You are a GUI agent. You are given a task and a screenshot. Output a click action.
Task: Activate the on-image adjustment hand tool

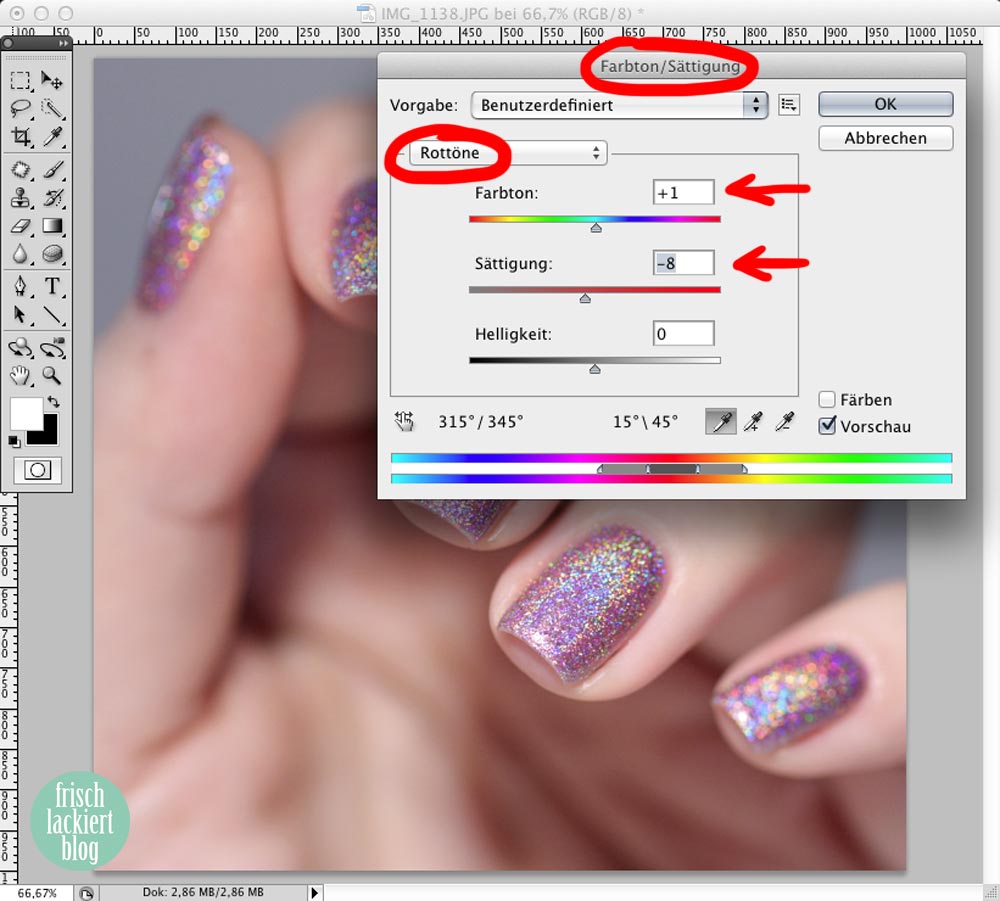point(404,421)
